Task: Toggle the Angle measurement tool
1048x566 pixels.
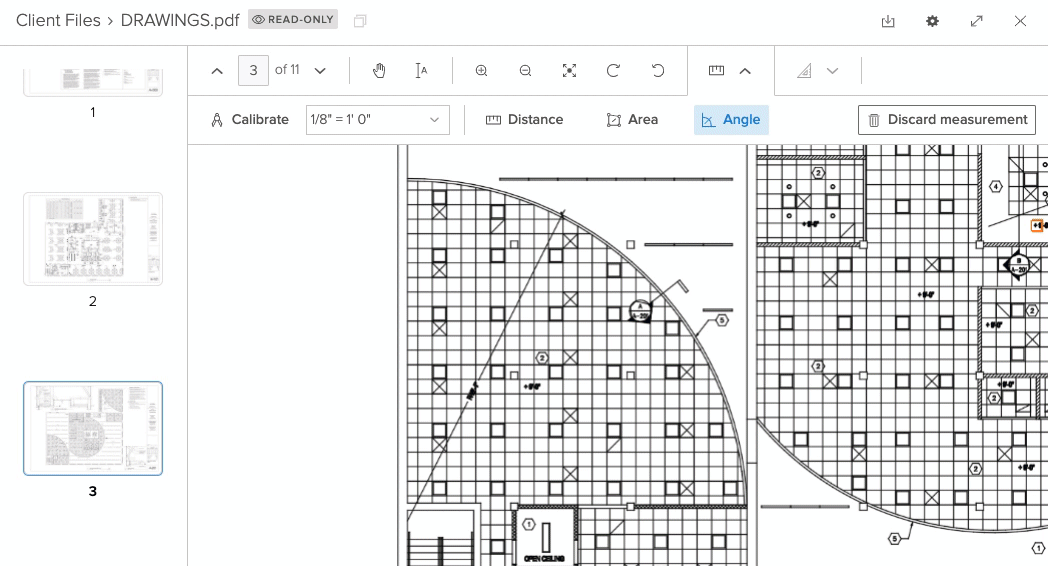Action: (x=731, y=120)
